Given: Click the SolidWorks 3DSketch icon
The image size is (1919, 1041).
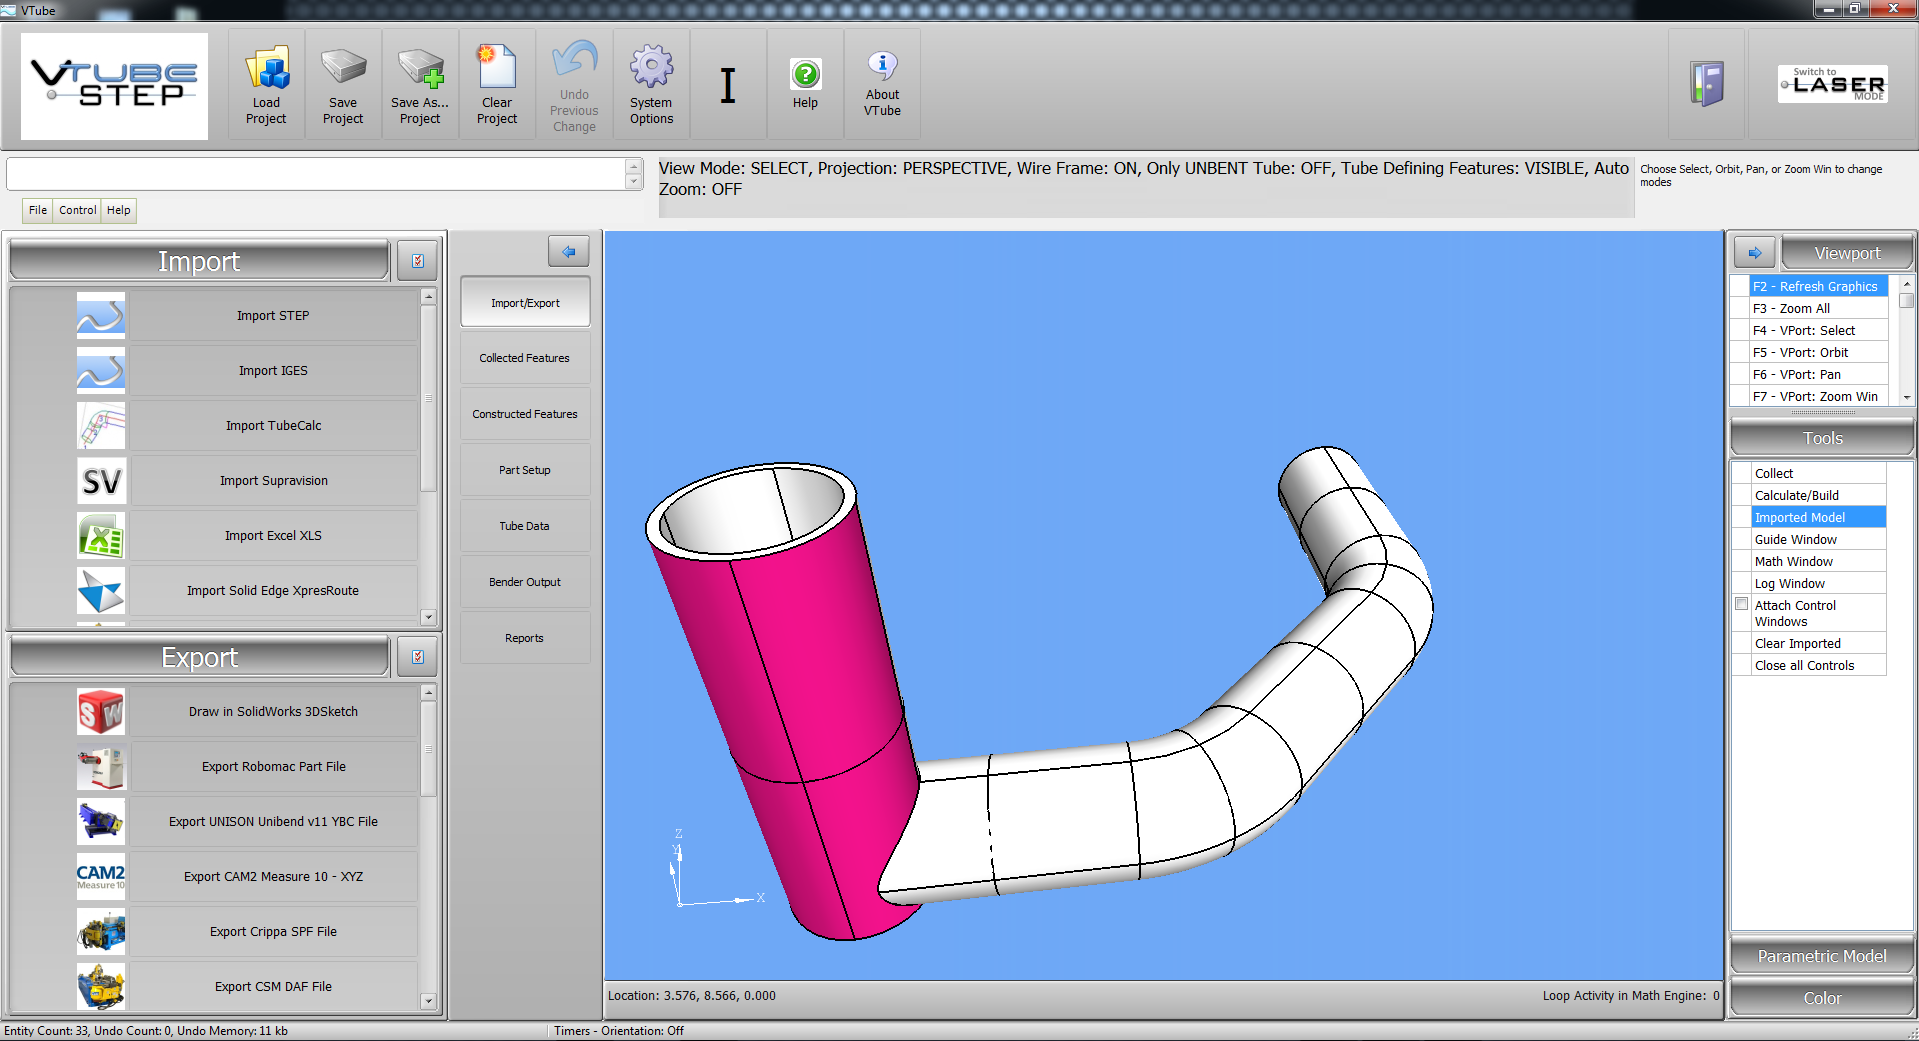Looking at the screenshot, I should [101, 712].
